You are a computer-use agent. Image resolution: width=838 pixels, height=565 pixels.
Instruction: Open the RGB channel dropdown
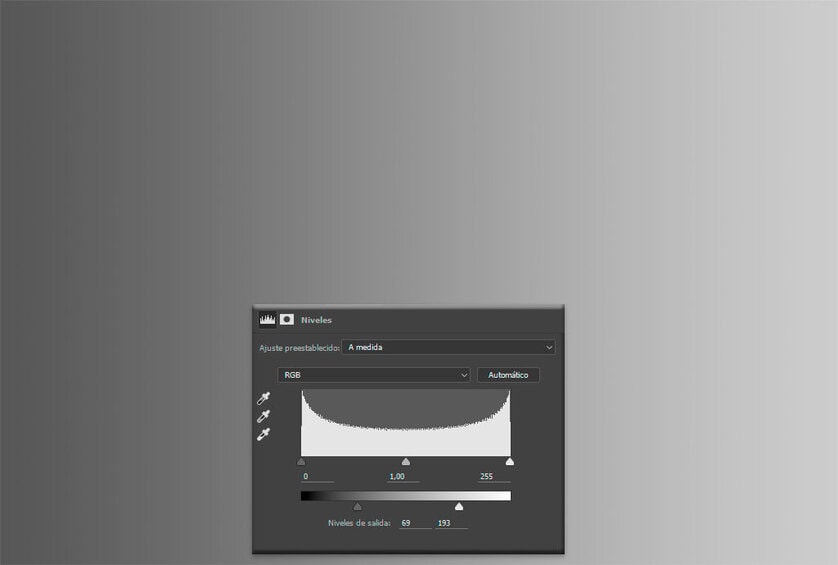pos(374,375)
